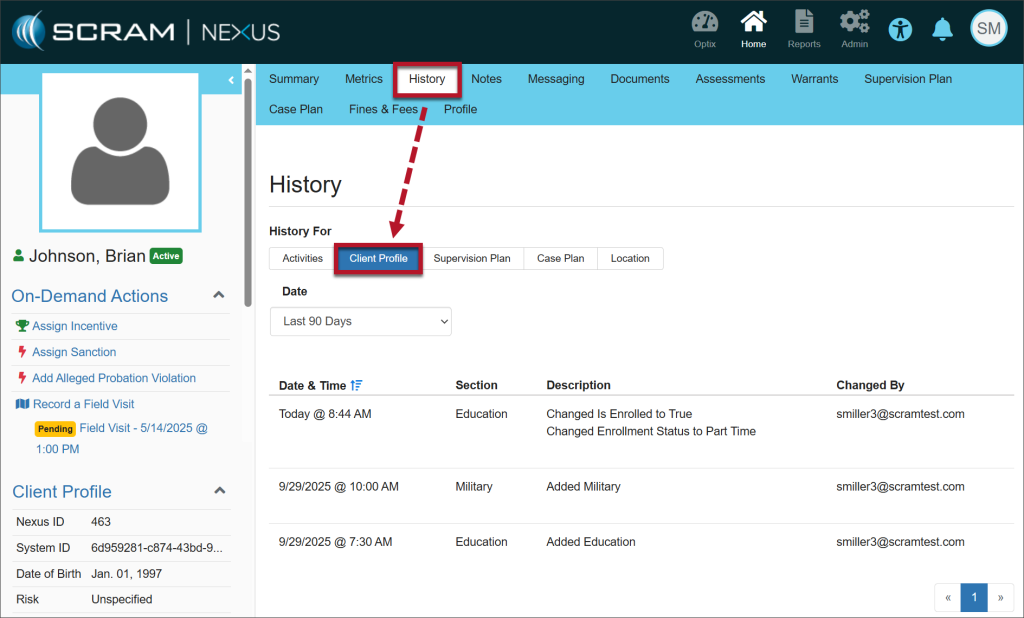Open notifications bell icon
1024x618 pixels.
(942, 29)
